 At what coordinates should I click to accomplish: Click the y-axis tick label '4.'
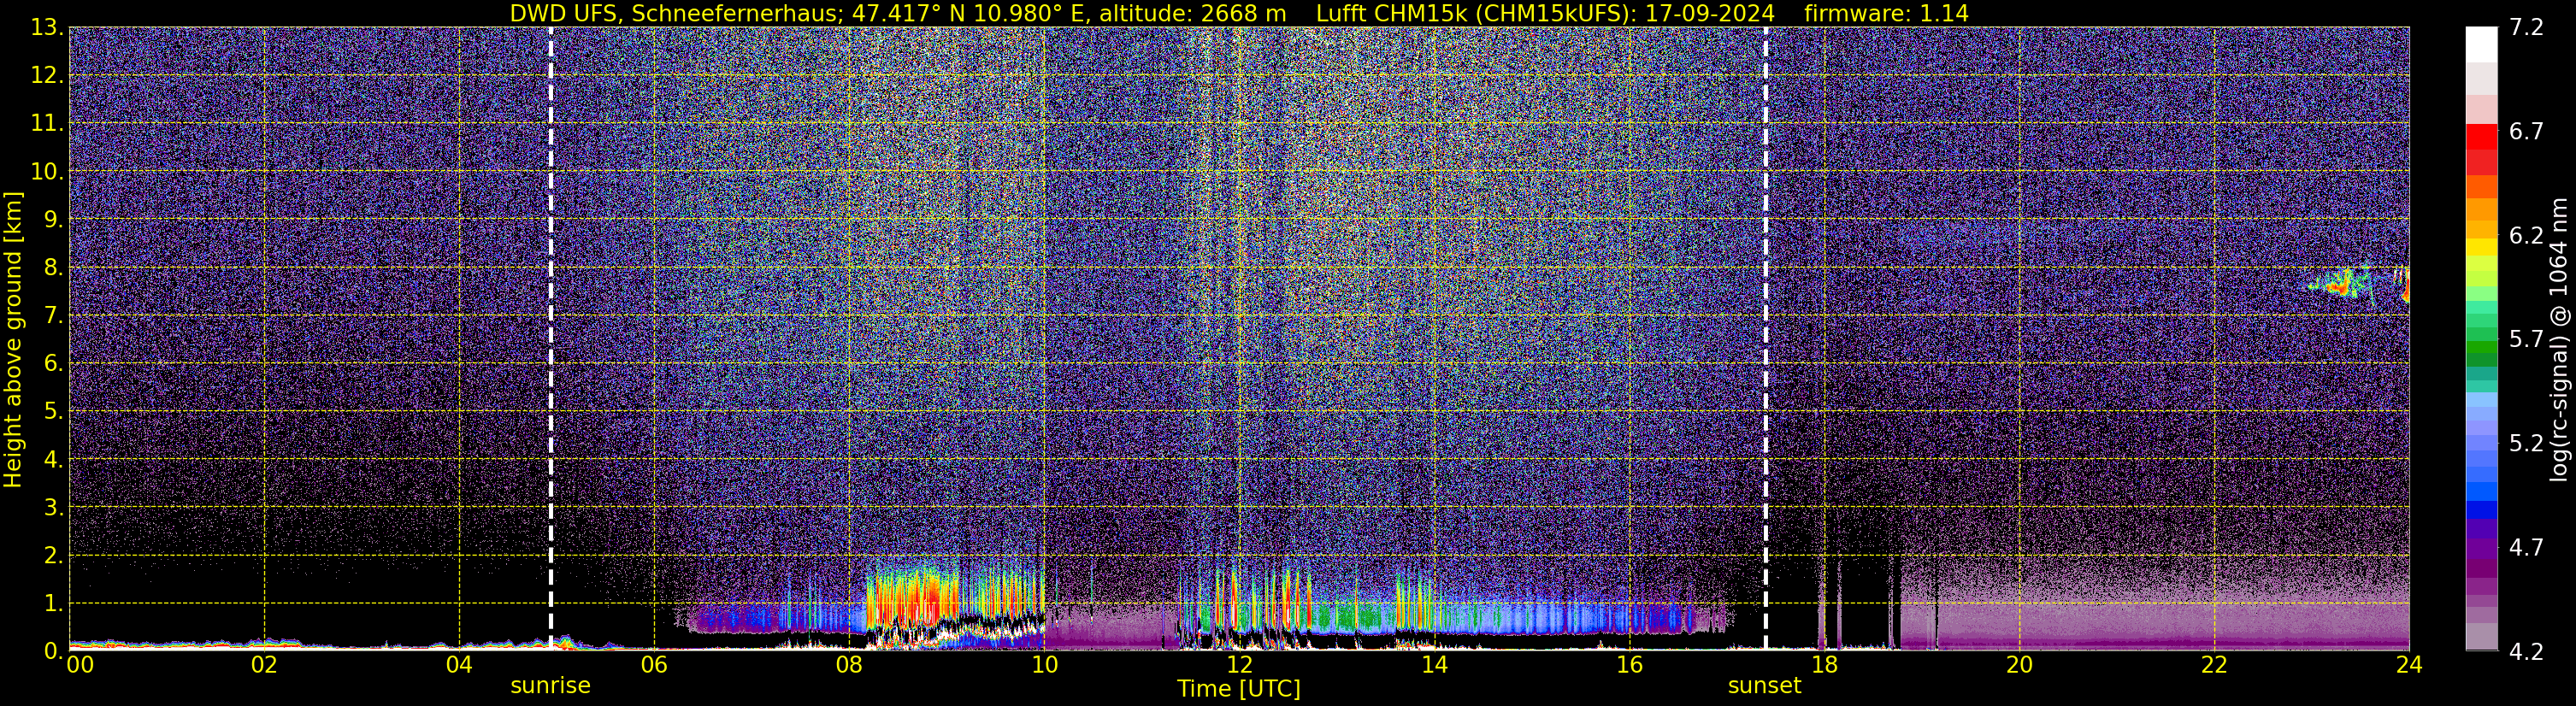[53, 460]
